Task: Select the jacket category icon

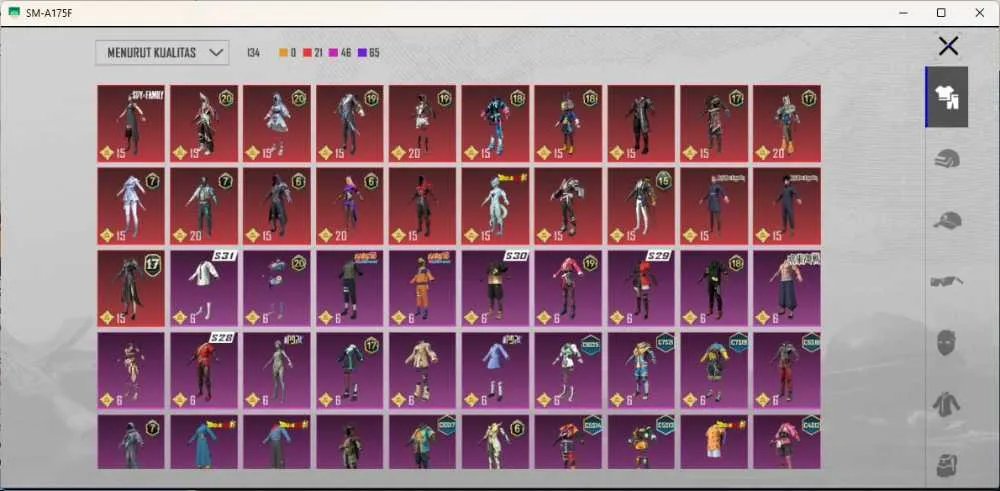Action: tap(947, 404)
